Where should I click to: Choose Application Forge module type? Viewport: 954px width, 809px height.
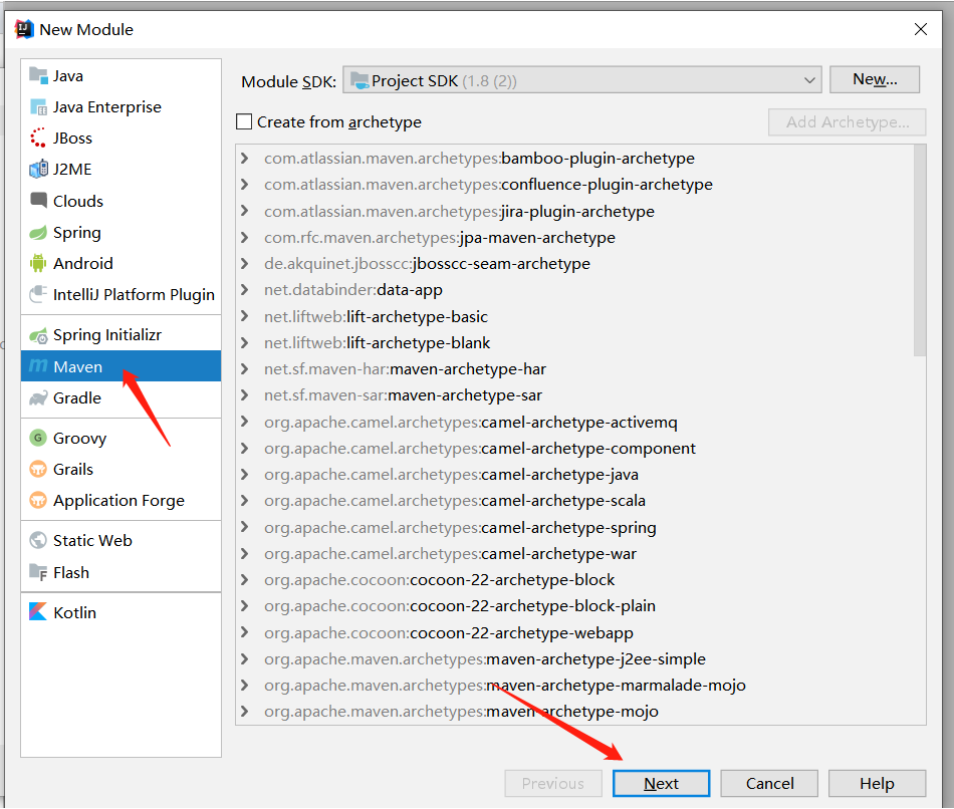pyautogui.click(x=121, y=500)
